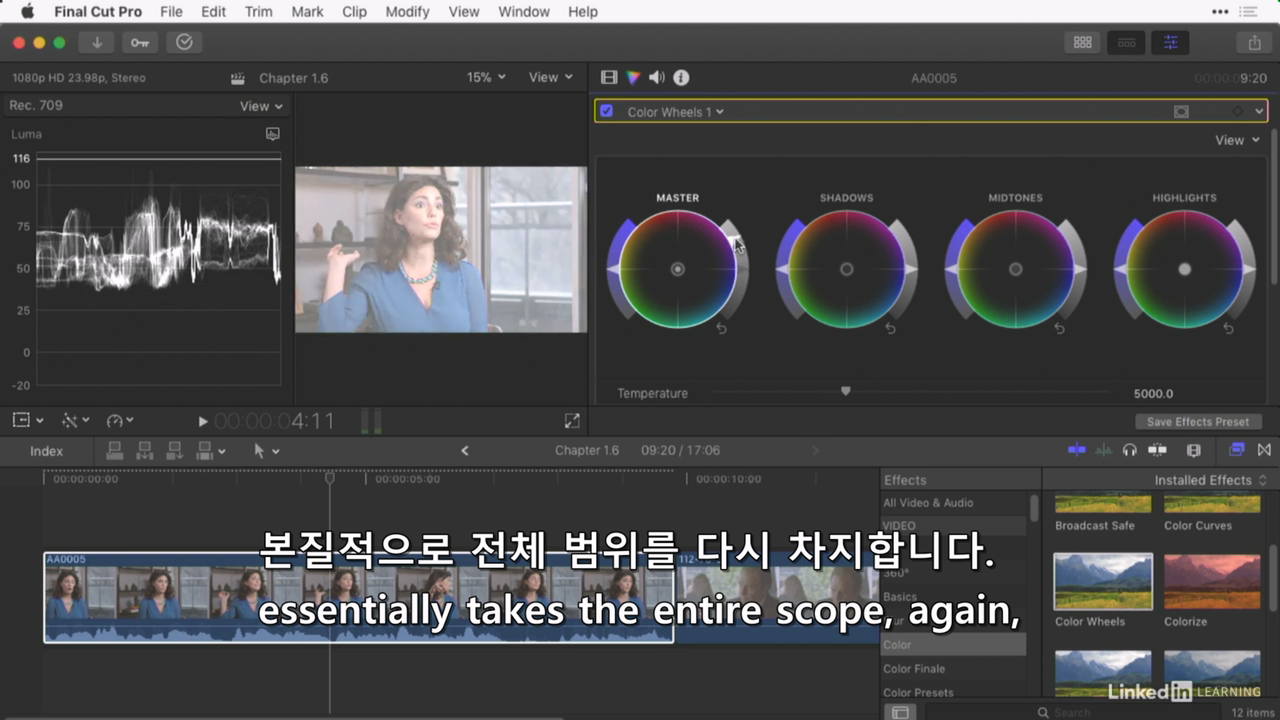The image size is (1280, 720).
Task: Select the Colorize effect thumbnail
Action: (x=1211, y=582)
